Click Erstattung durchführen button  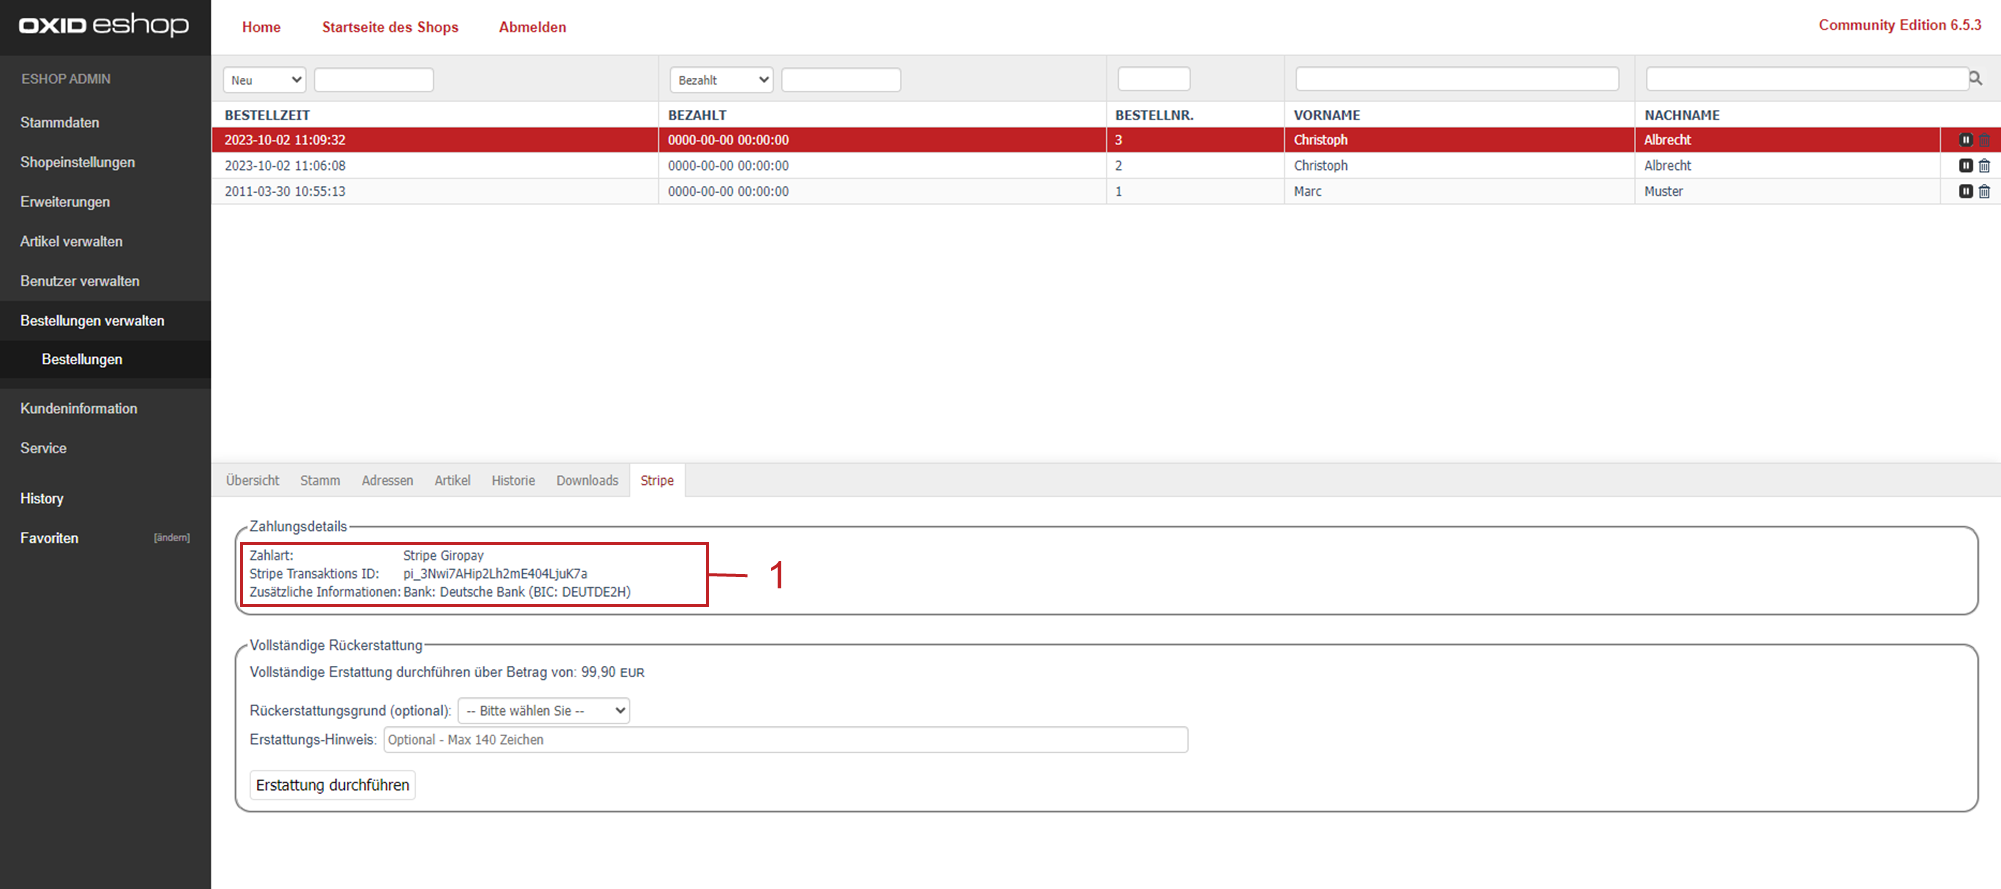tap(332, 785)
